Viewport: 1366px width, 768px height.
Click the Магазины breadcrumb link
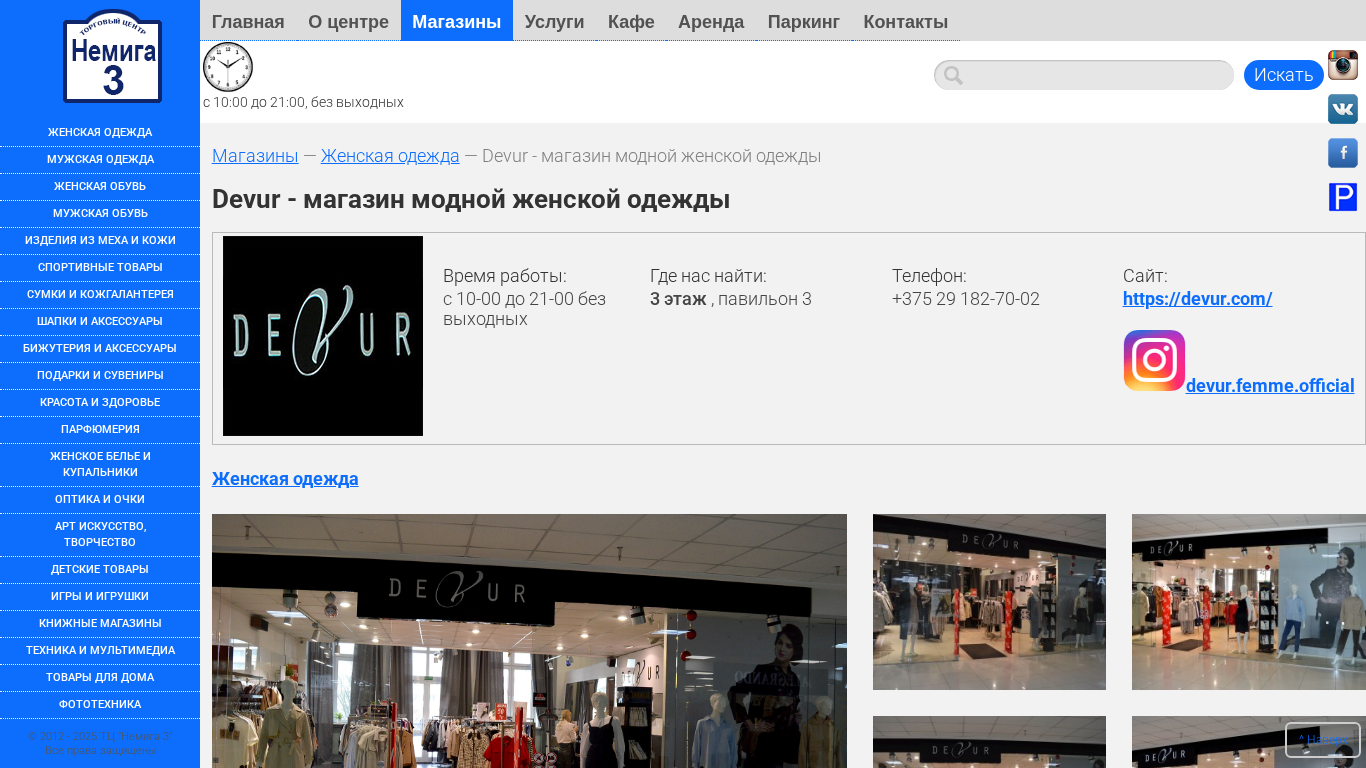(255, 156)
